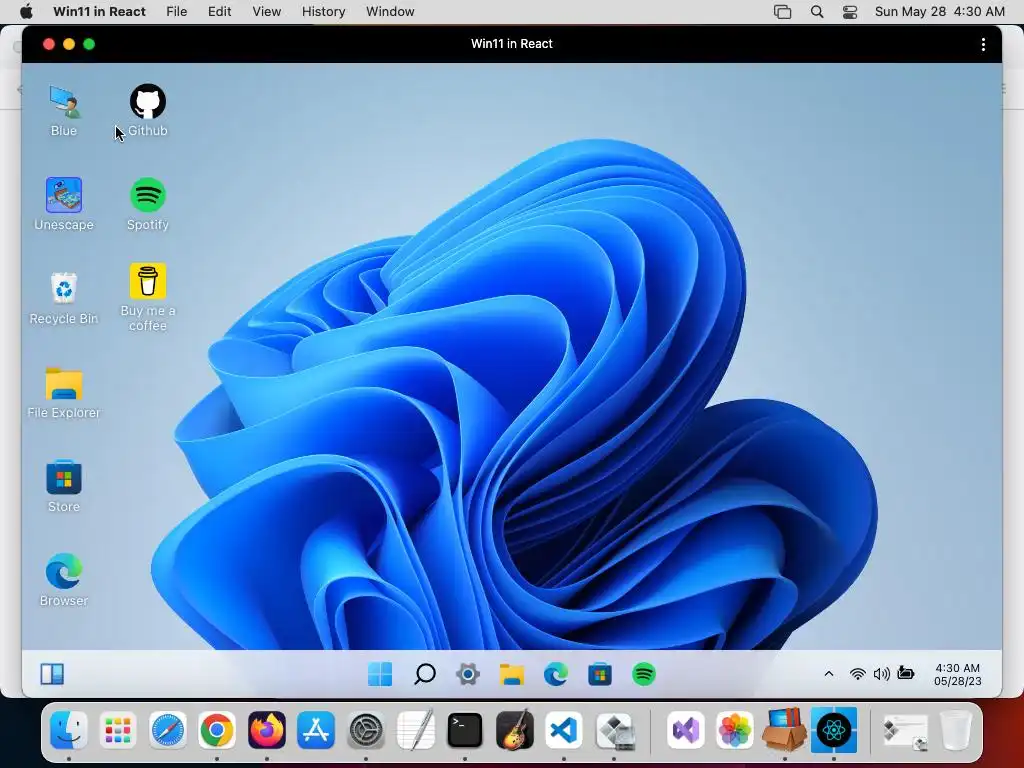1024x768 pixels.
Task: Click the React app icon in the Dock
Action: (833, 729)
